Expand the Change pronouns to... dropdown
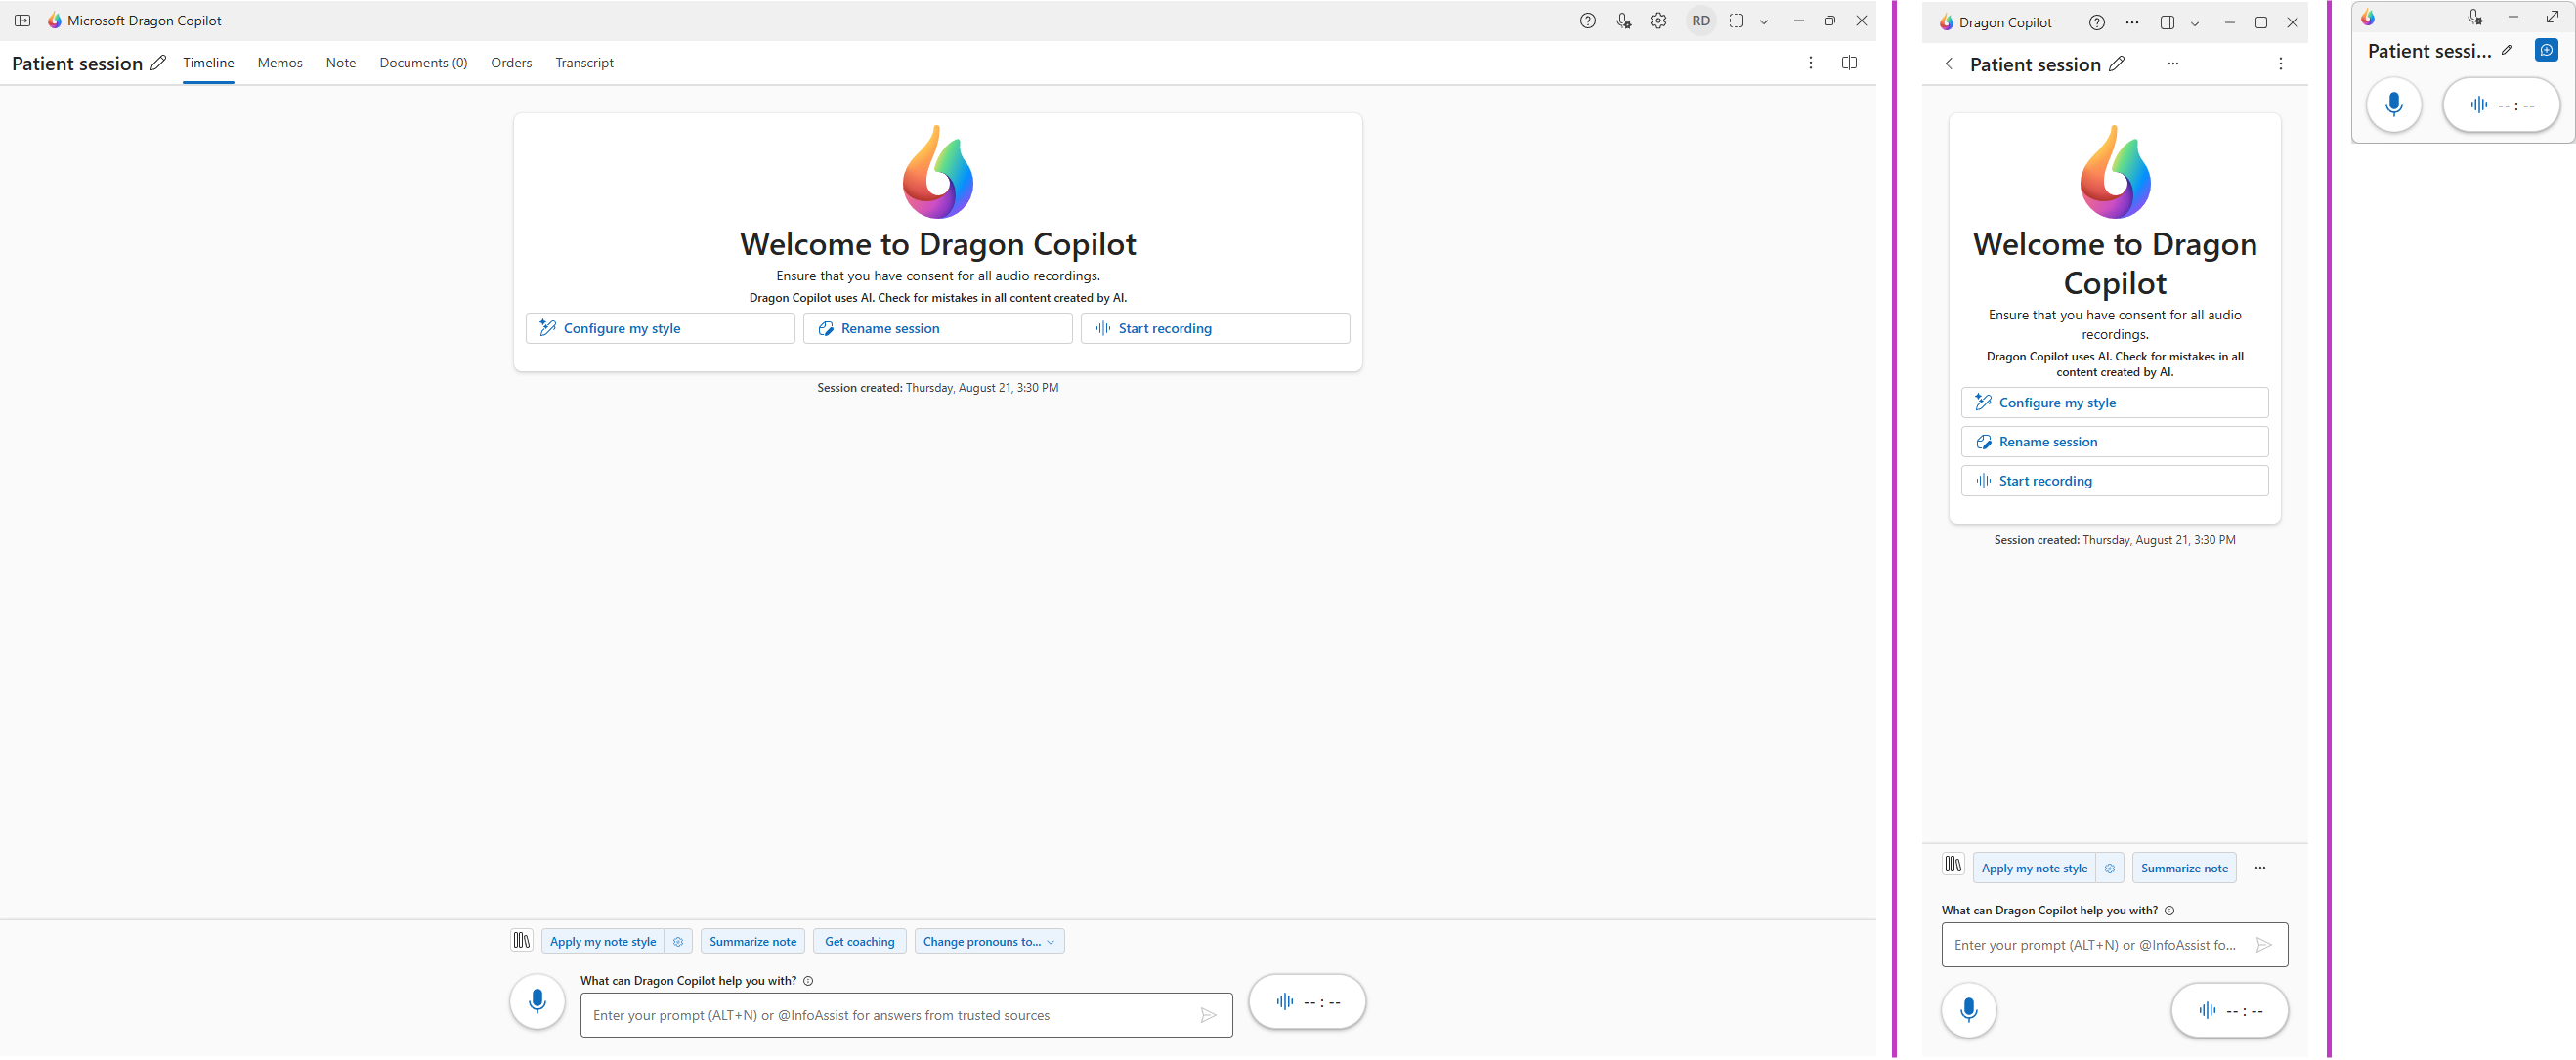 click(x=988, y=942)
